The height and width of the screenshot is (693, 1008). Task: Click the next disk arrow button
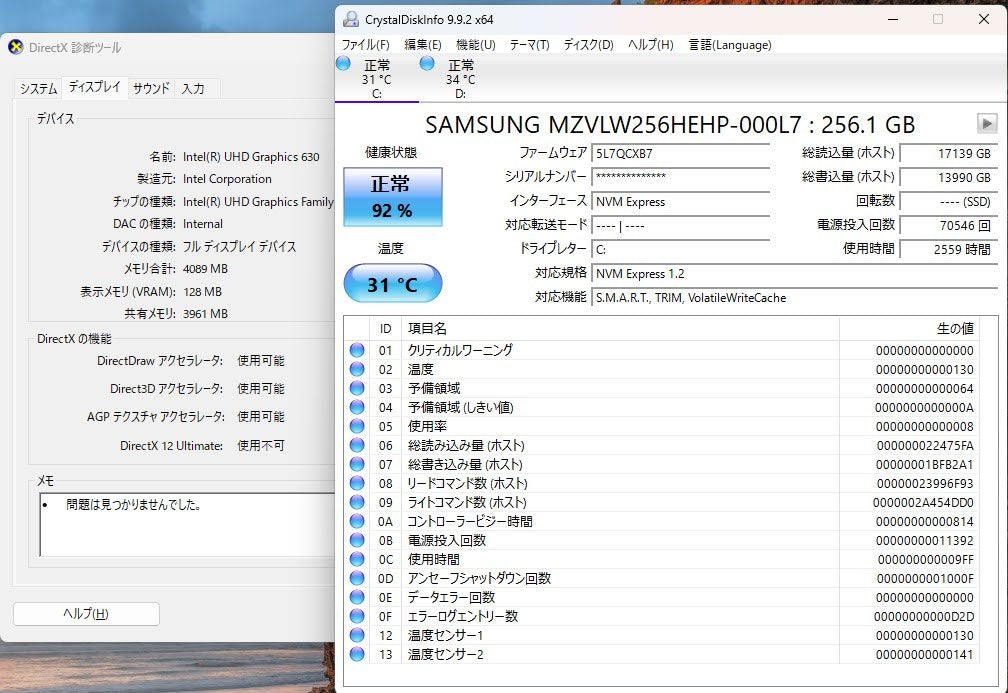pyautogui.click(x=987, y=123)
